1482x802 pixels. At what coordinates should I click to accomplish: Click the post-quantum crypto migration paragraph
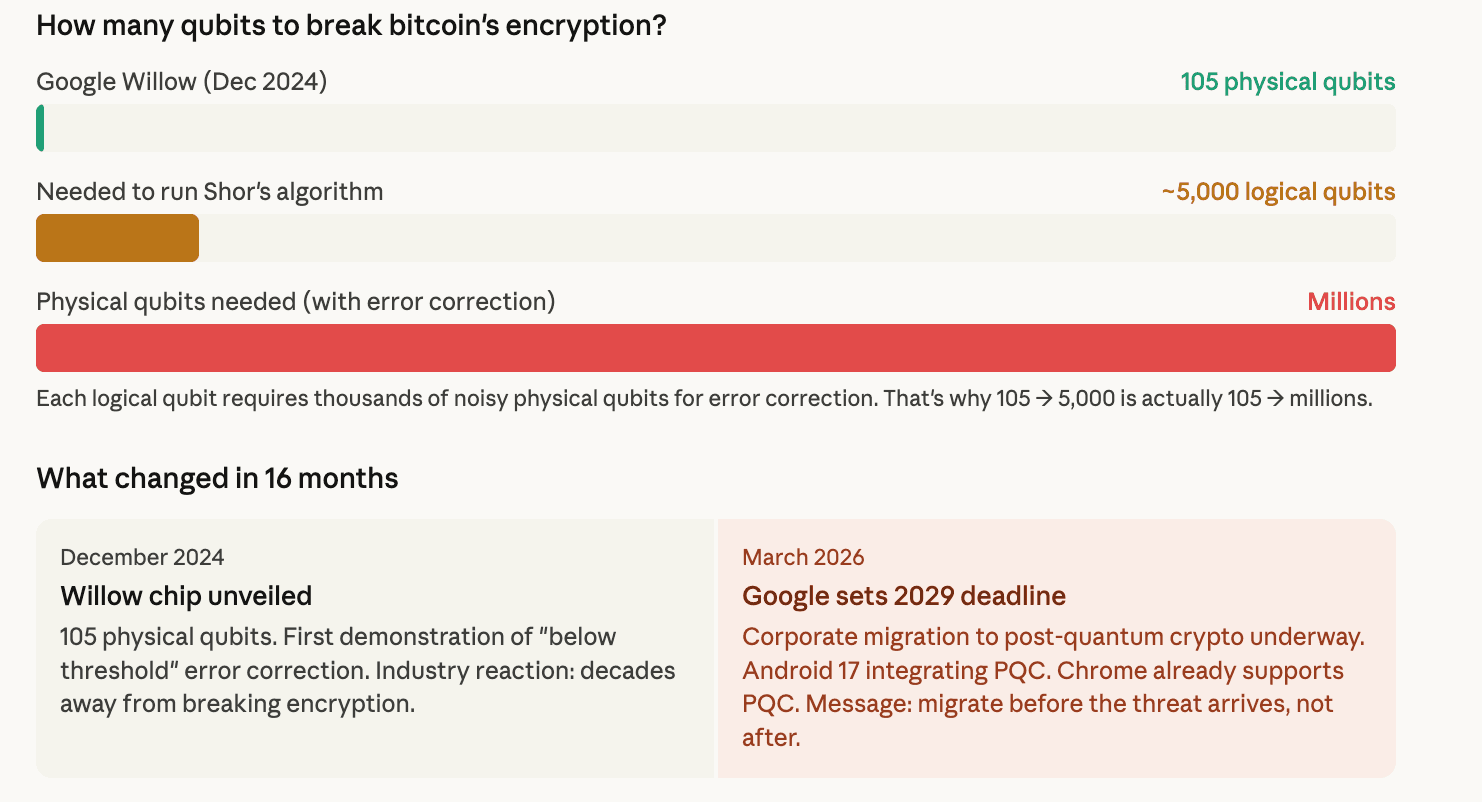tap(1053, 687)
